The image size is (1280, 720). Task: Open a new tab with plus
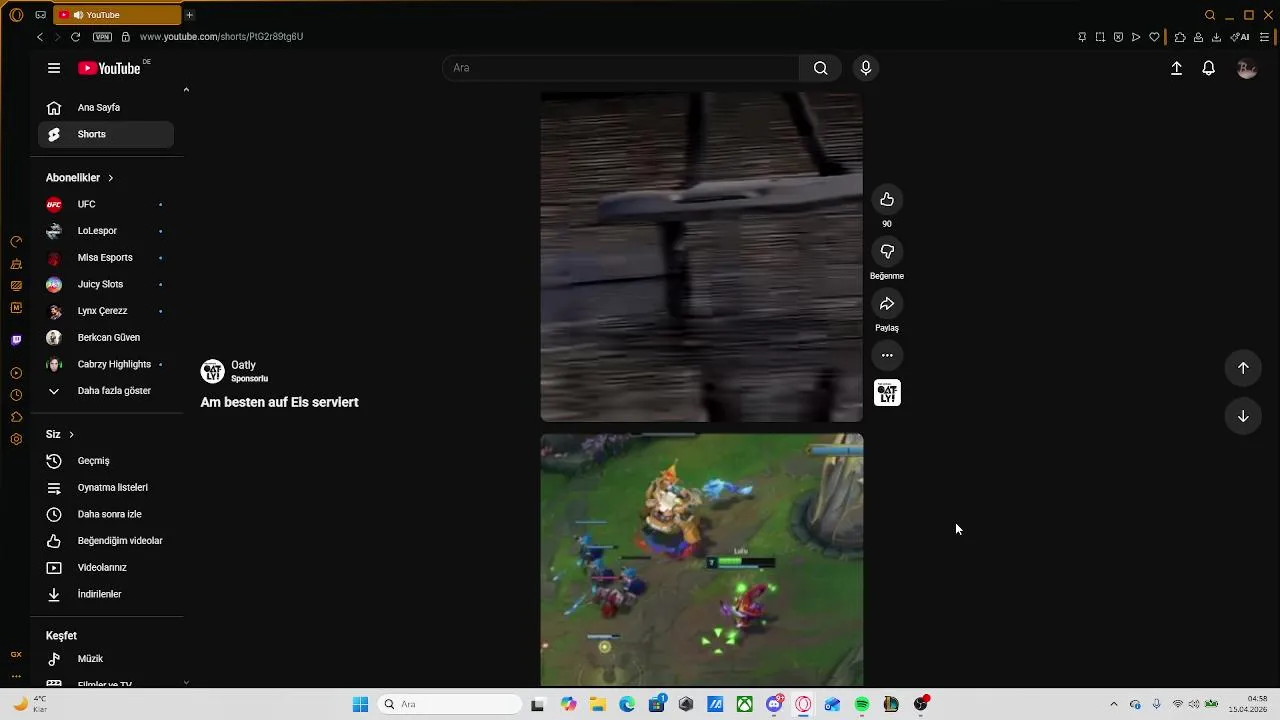tap(189, 15)
